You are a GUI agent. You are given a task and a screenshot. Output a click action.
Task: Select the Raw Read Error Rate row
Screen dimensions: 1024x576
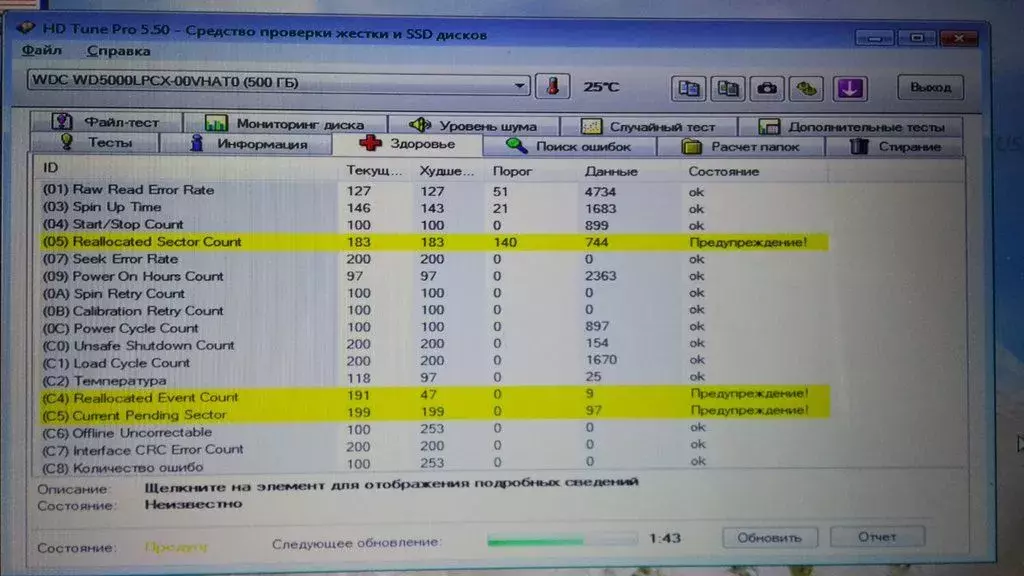point(434,191)
